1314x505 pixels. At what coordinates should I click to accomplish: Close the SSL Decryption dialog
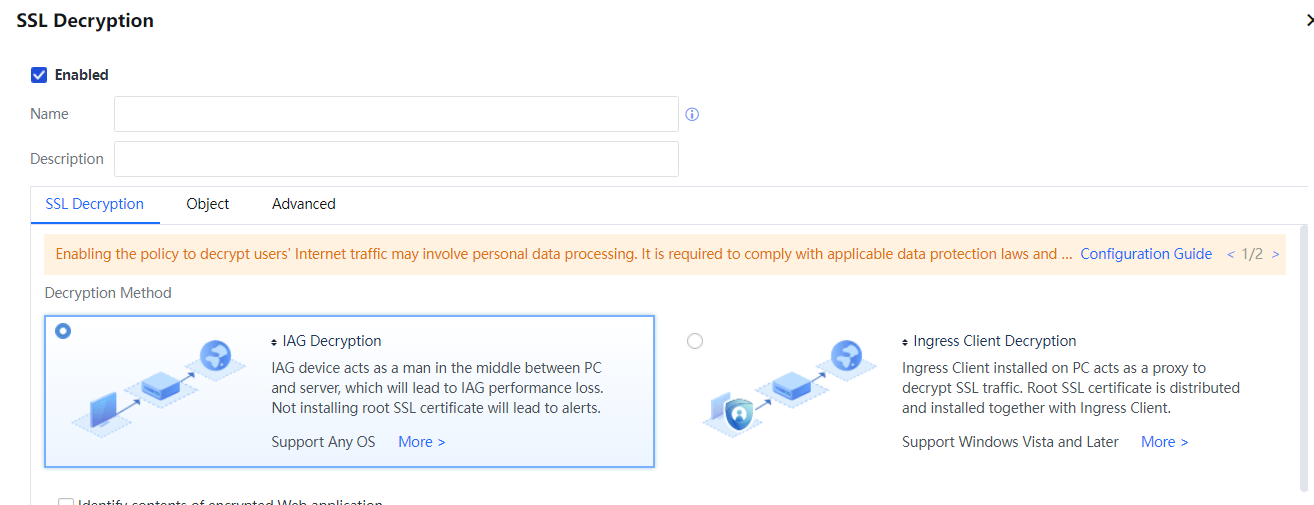coord(1308,21)
